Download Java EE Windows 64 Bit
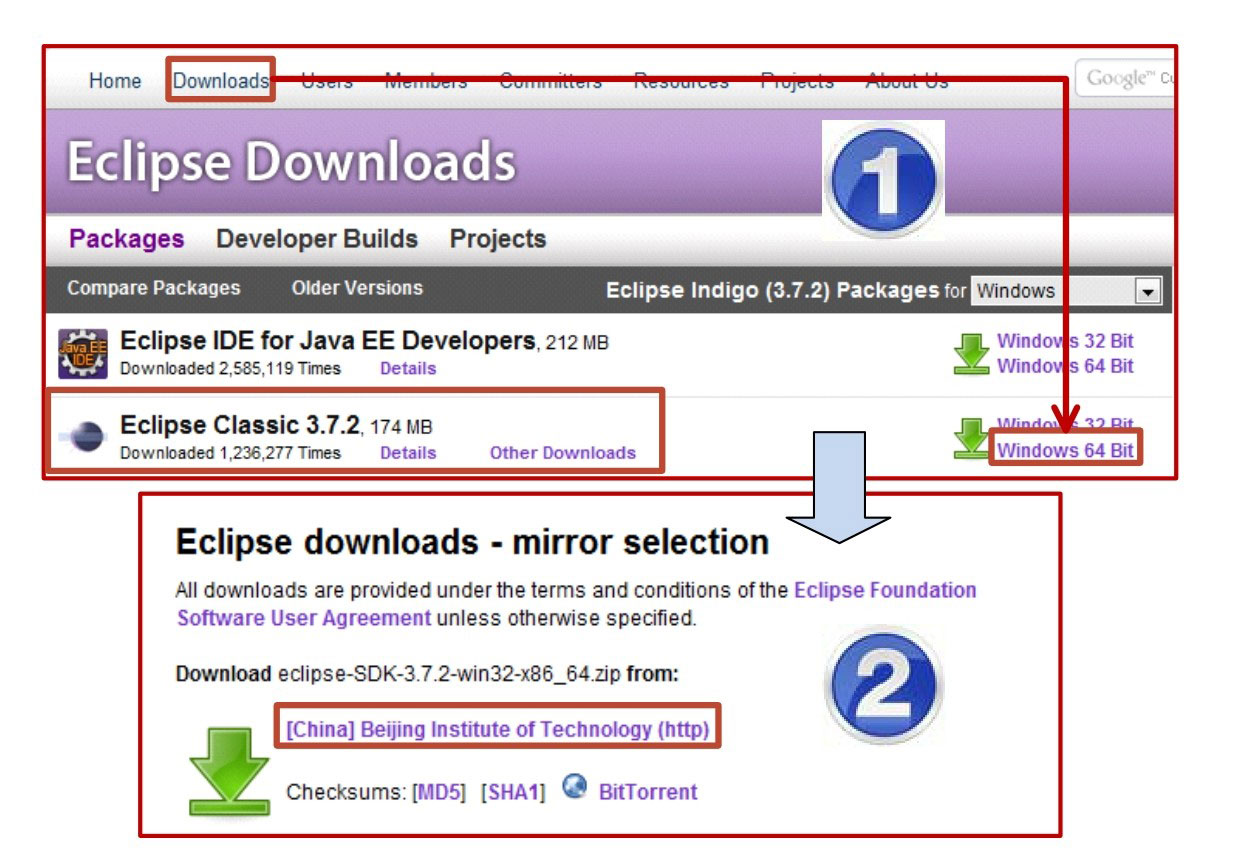This screenshot has width=1240, height=850. [1065, 366]
